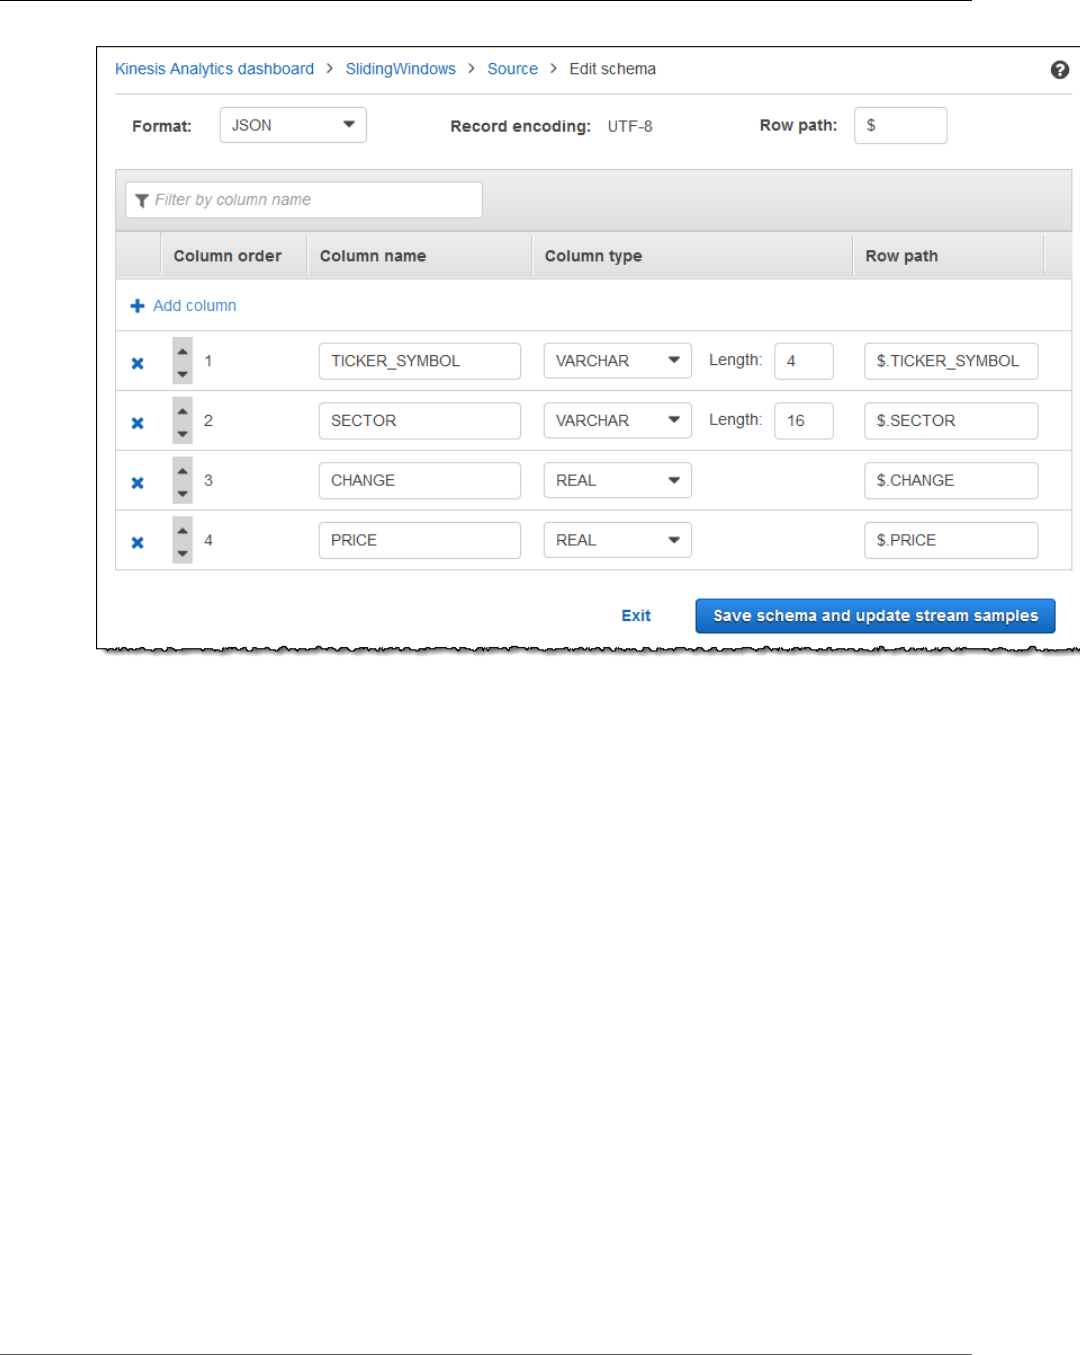Move PRICE column up with arrow
This screenshot has width=1080, height=1355.
[x=182, y=531]
